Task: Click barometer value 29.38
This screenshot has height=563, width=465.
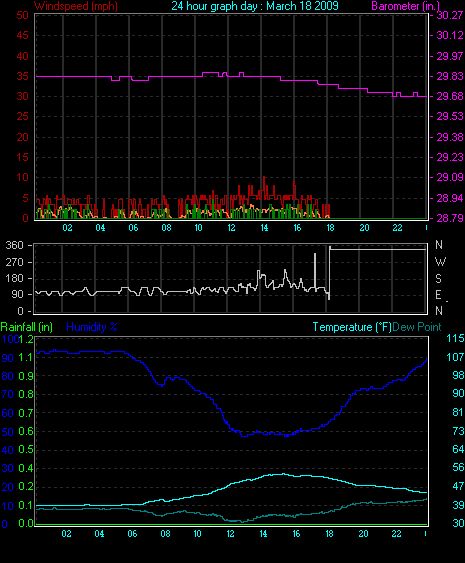Action: [x=450, y=137]
